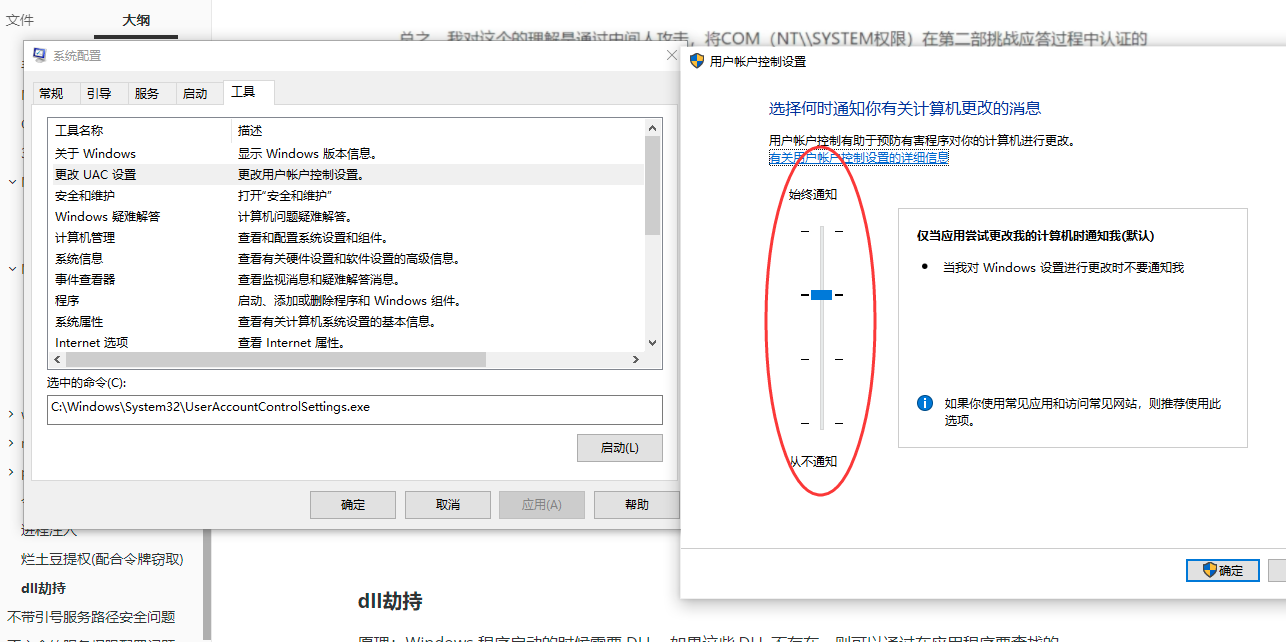
Task: Select the 系统信息 tool row
Action: click(x=346, y=258)
